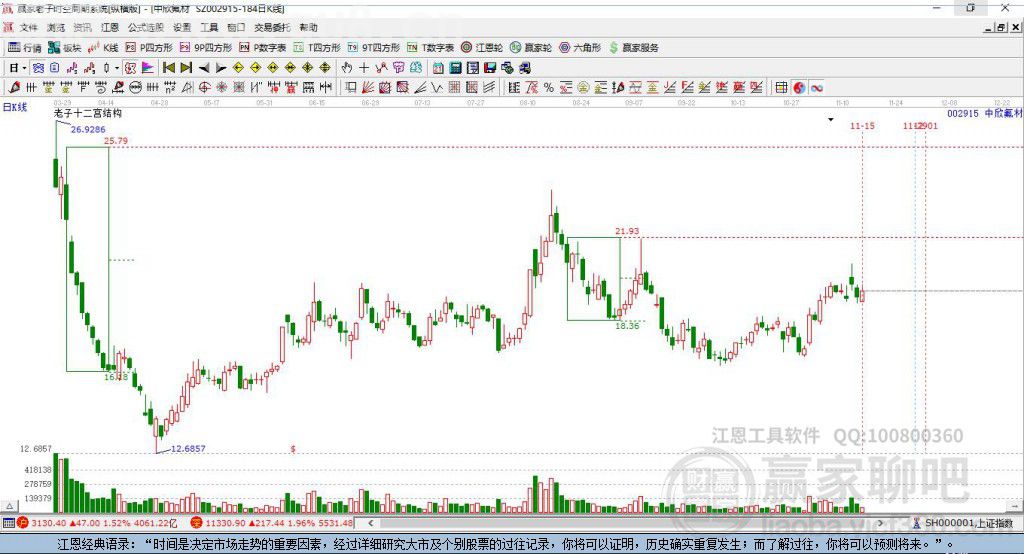Open the 工具 menu

click(x=209, y=27)
